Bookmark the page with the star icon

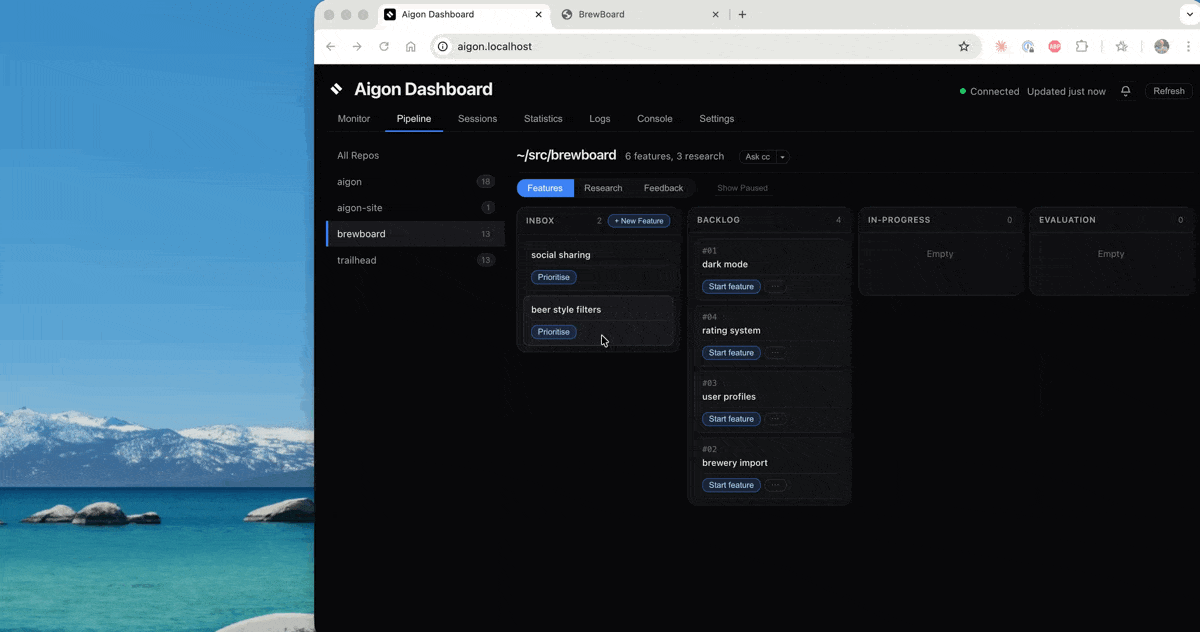point(964,46)
